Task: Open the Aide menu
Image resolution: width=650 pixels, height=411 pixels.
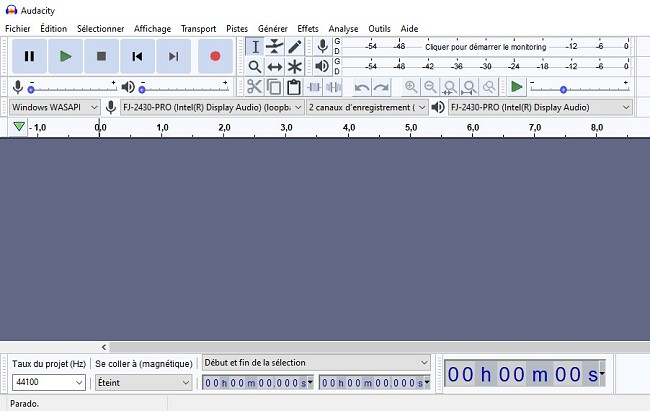Action: point(409,29)
